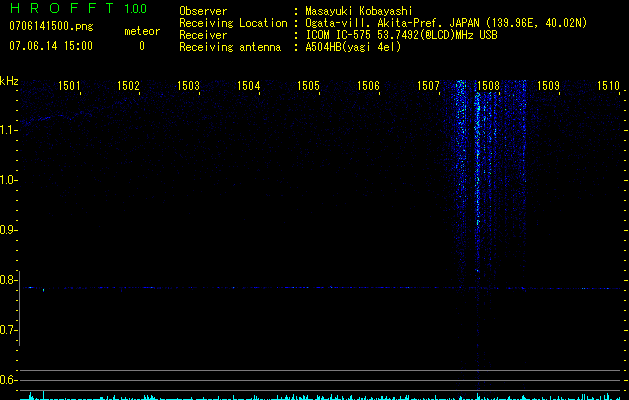Click the Observer field label
The width and height of the screenshot is (629, 400).
[x=203, y=11]
